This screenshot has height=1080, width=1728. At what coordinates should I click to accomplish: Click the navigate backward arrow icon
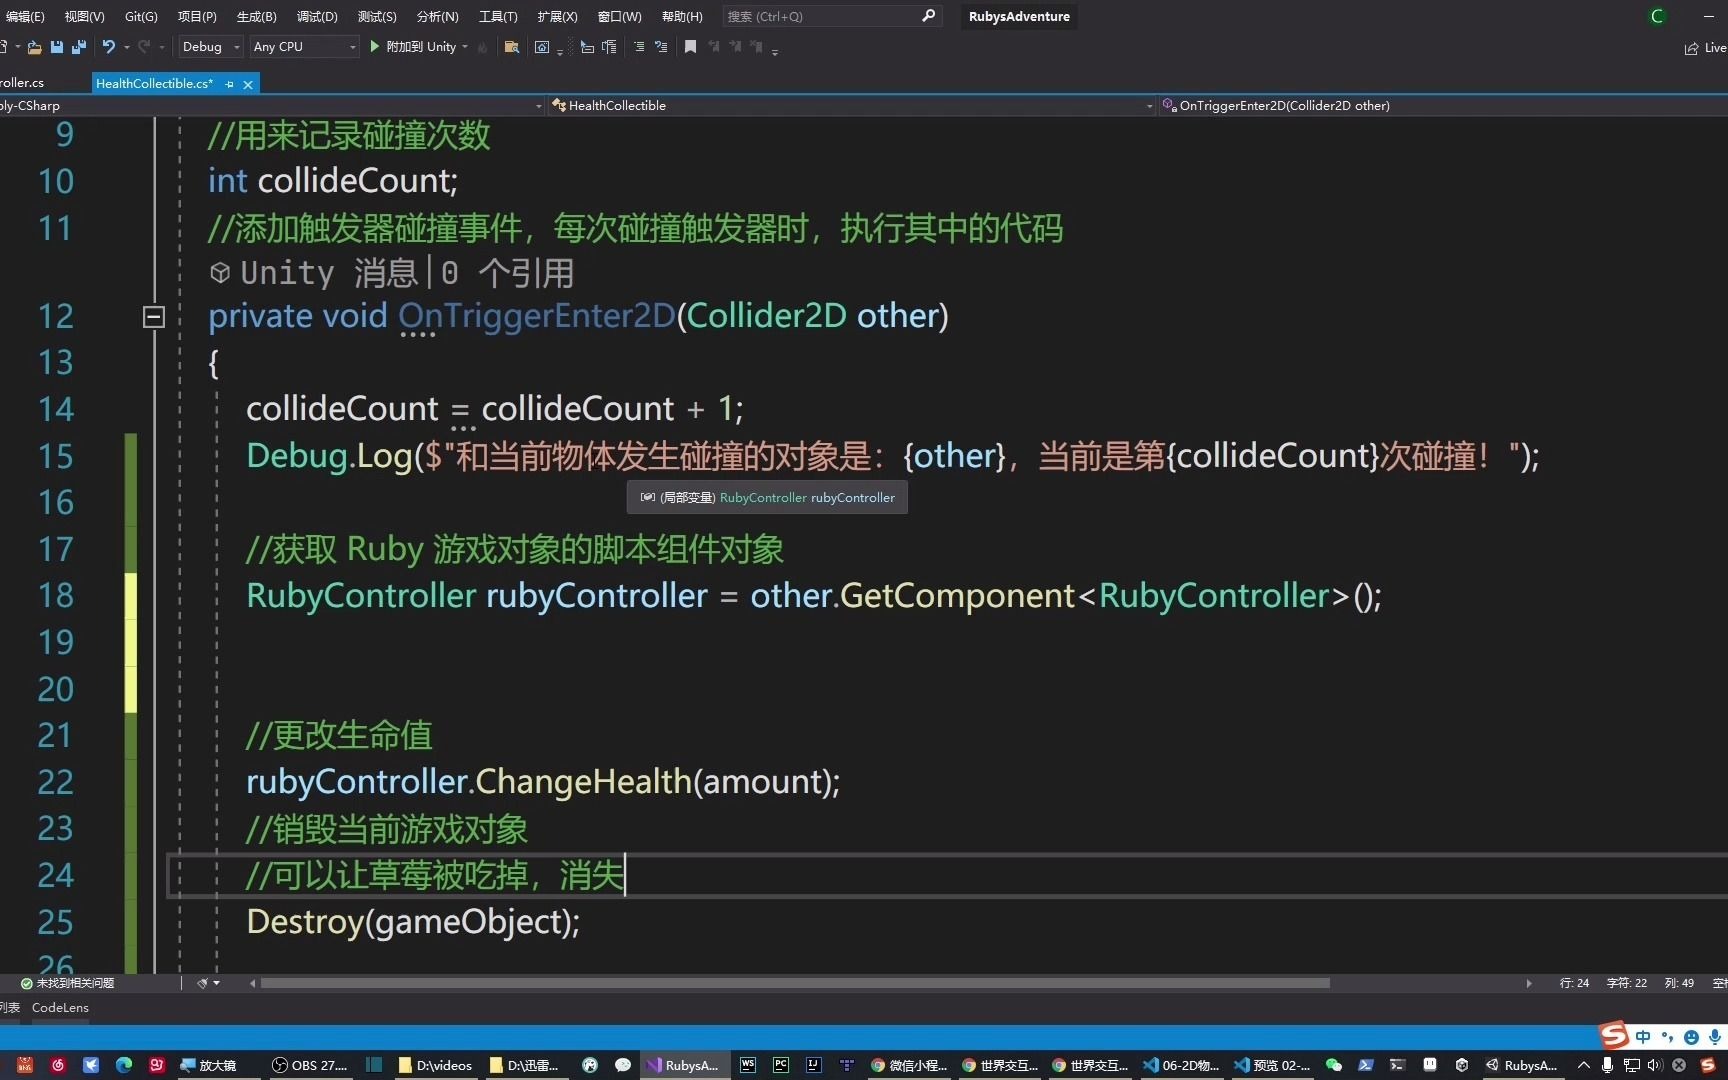point(587,47)
